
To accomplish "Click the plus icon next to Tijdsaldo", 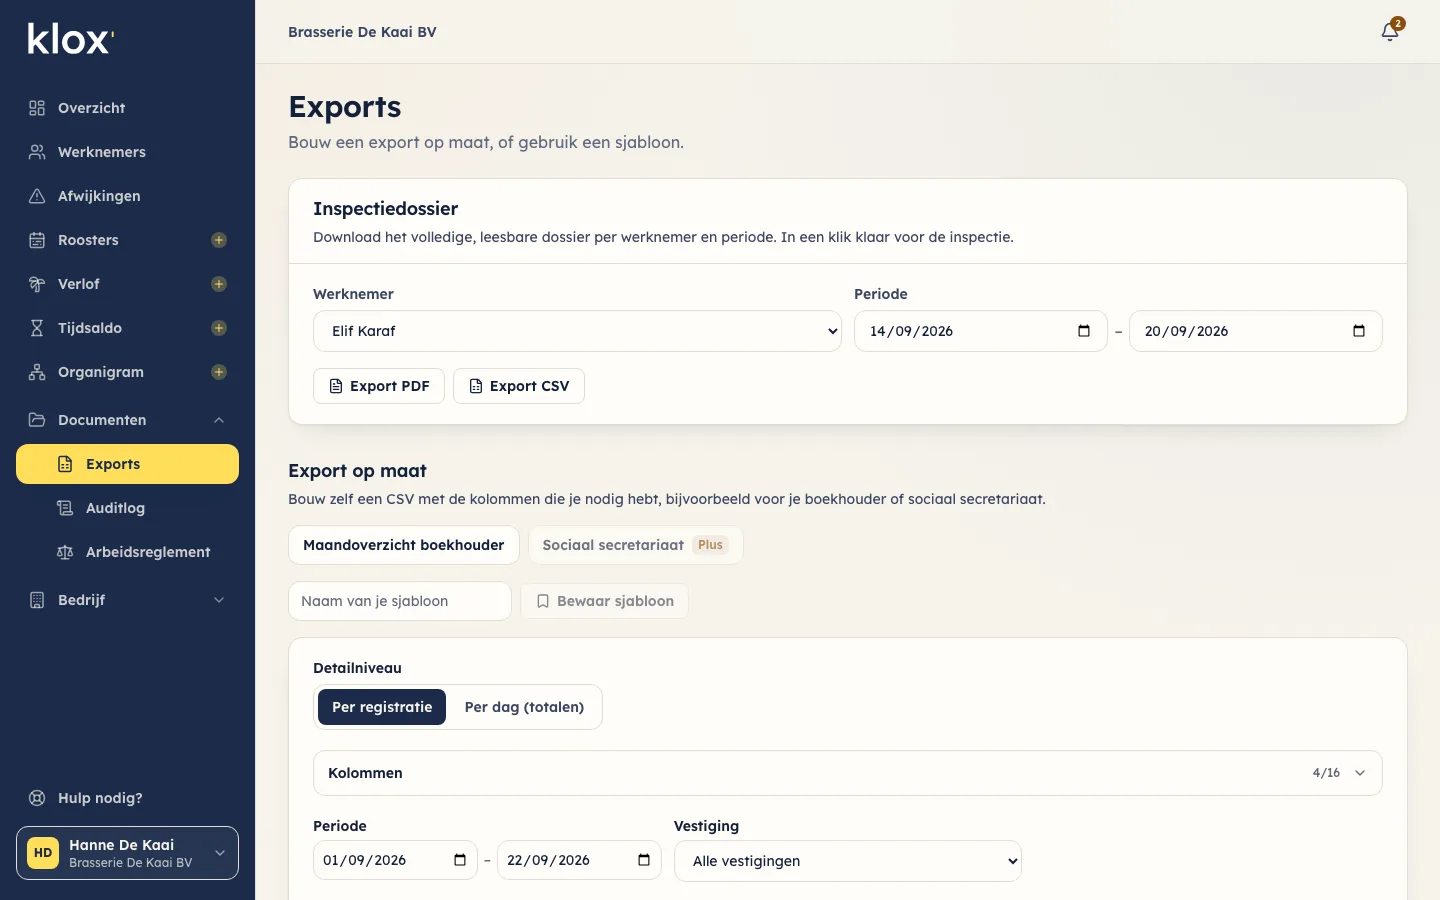I will pos(219,328).
